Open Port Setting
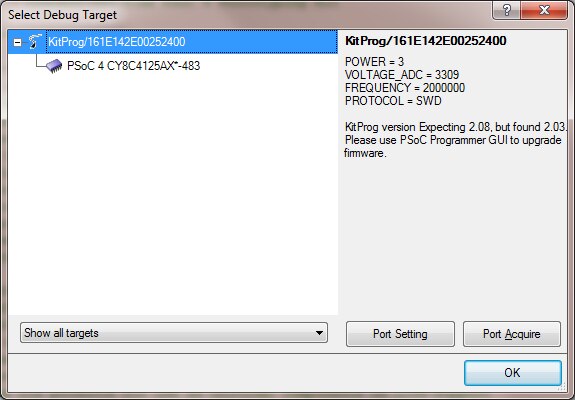 tap(400, 334)
